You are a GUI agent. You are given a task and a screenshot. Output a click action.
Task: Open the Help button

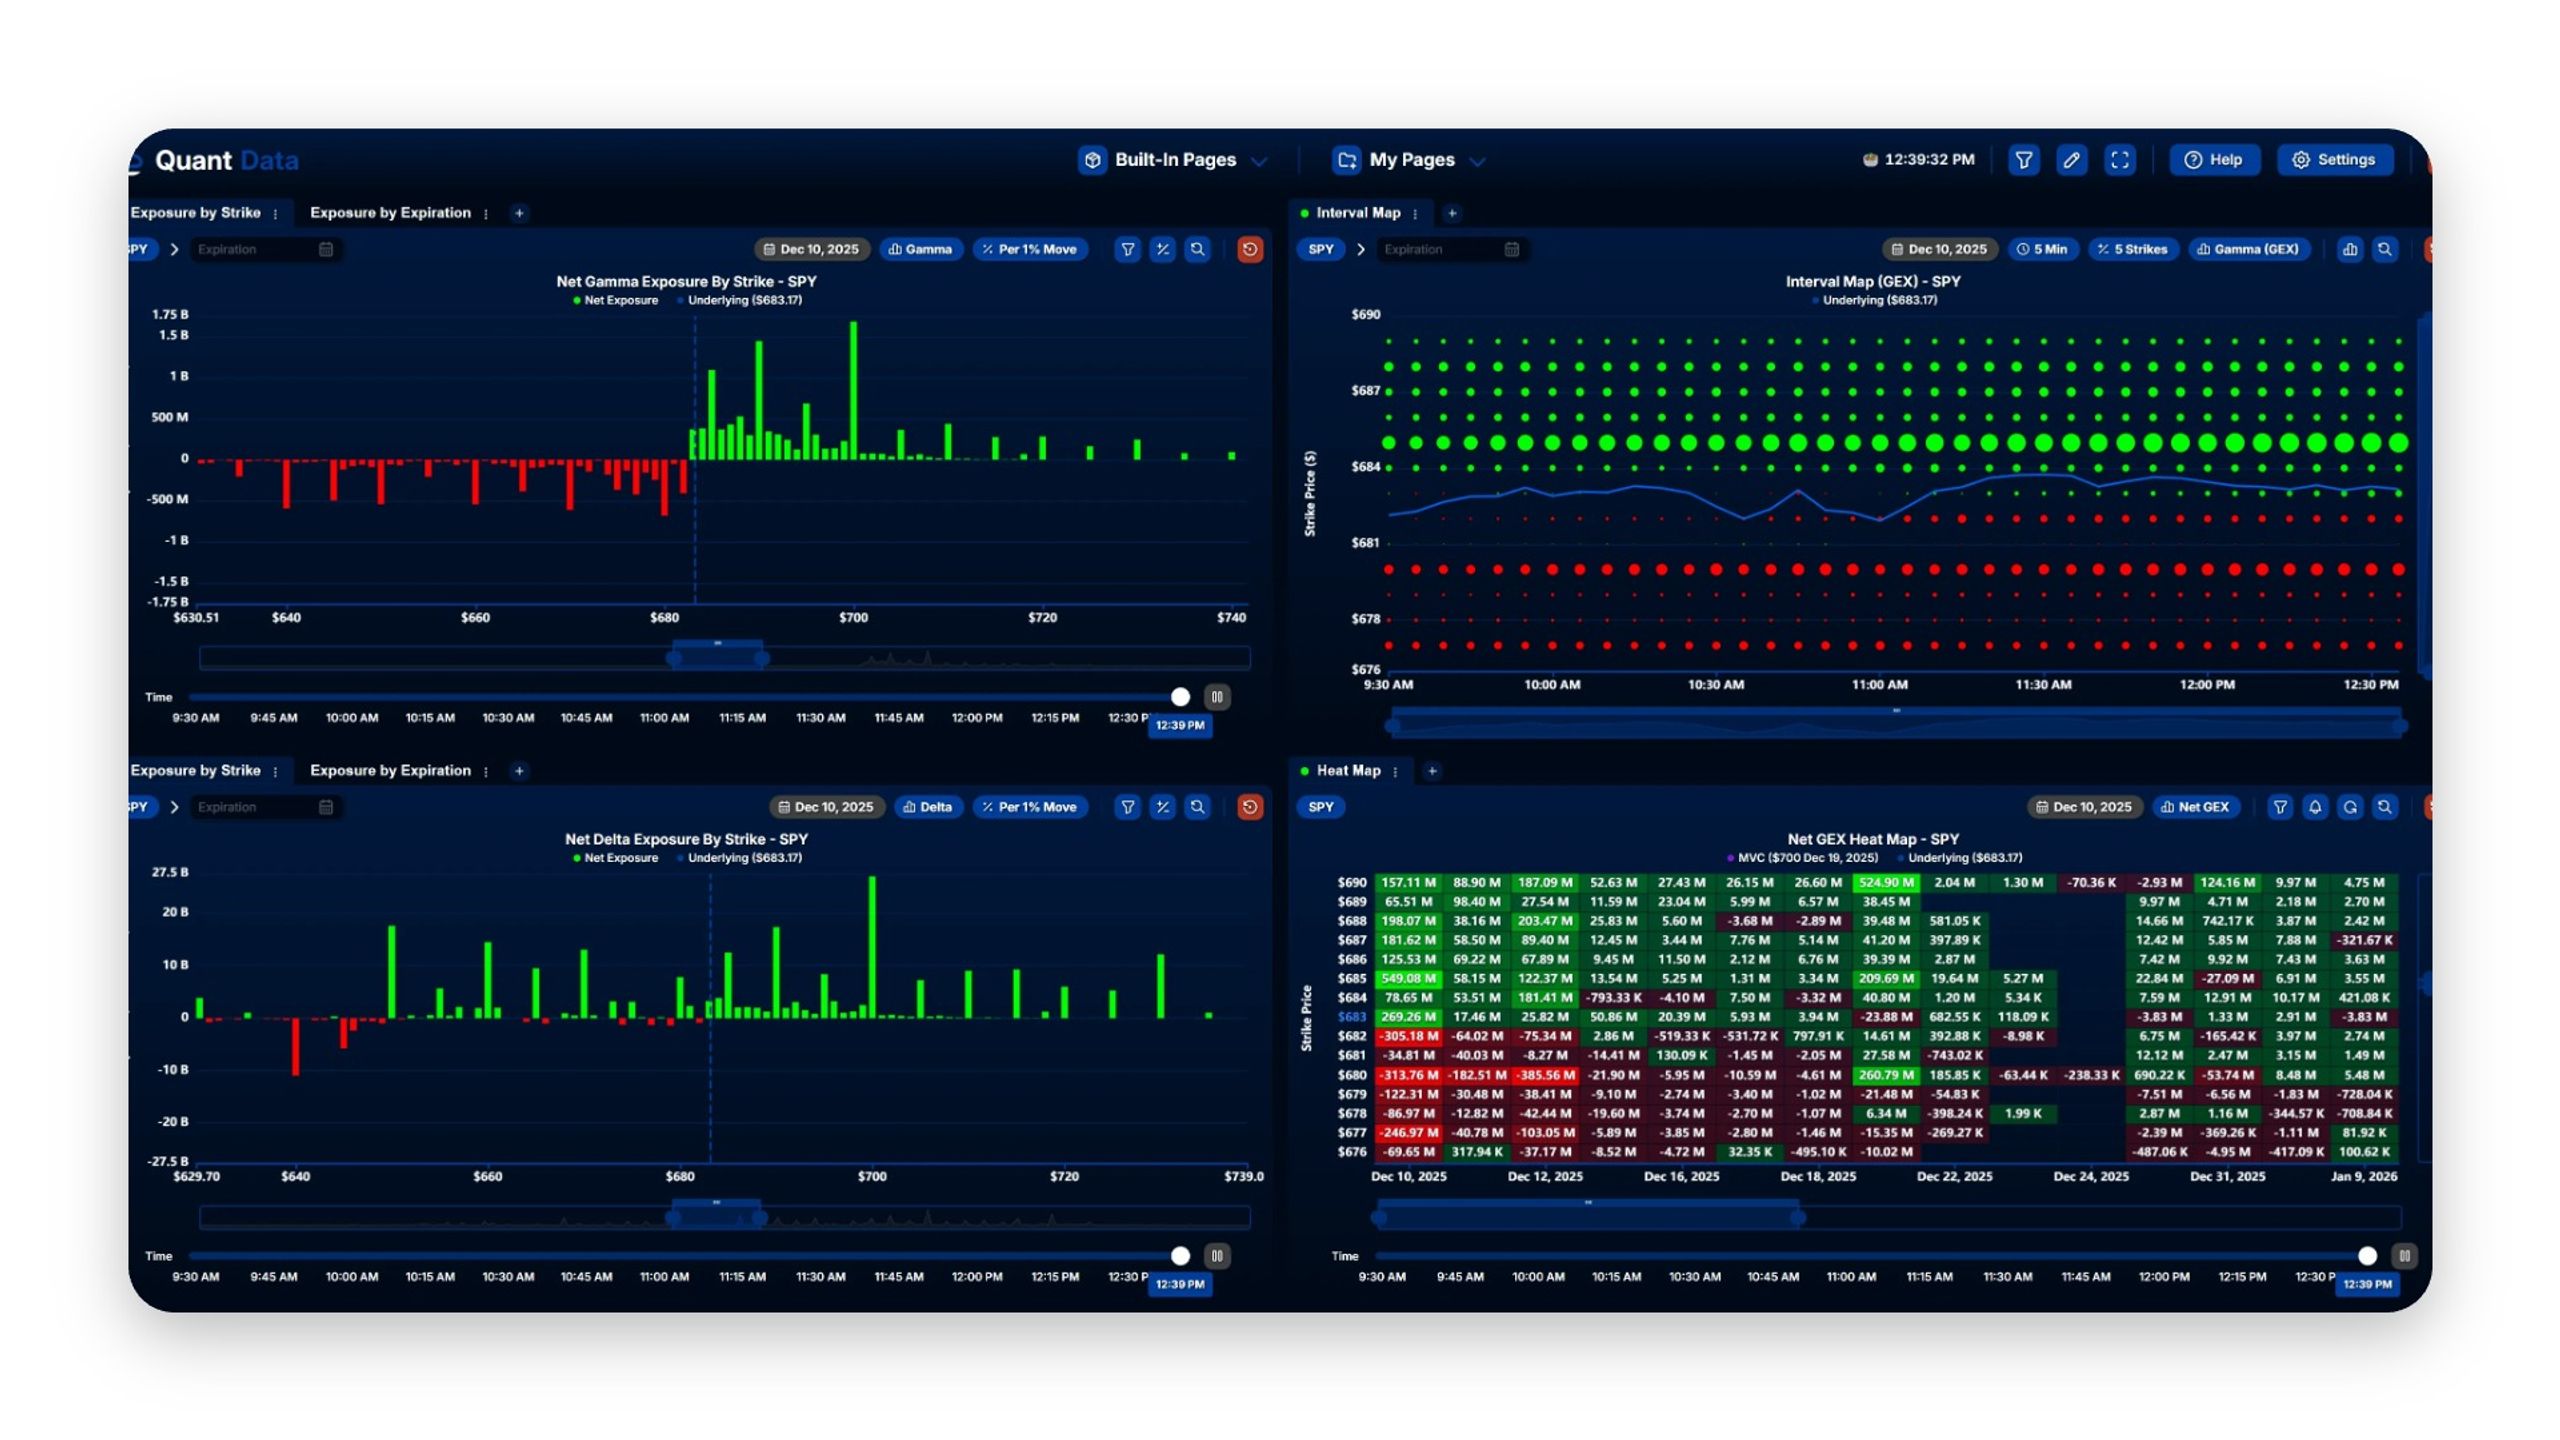(2214, 160)
